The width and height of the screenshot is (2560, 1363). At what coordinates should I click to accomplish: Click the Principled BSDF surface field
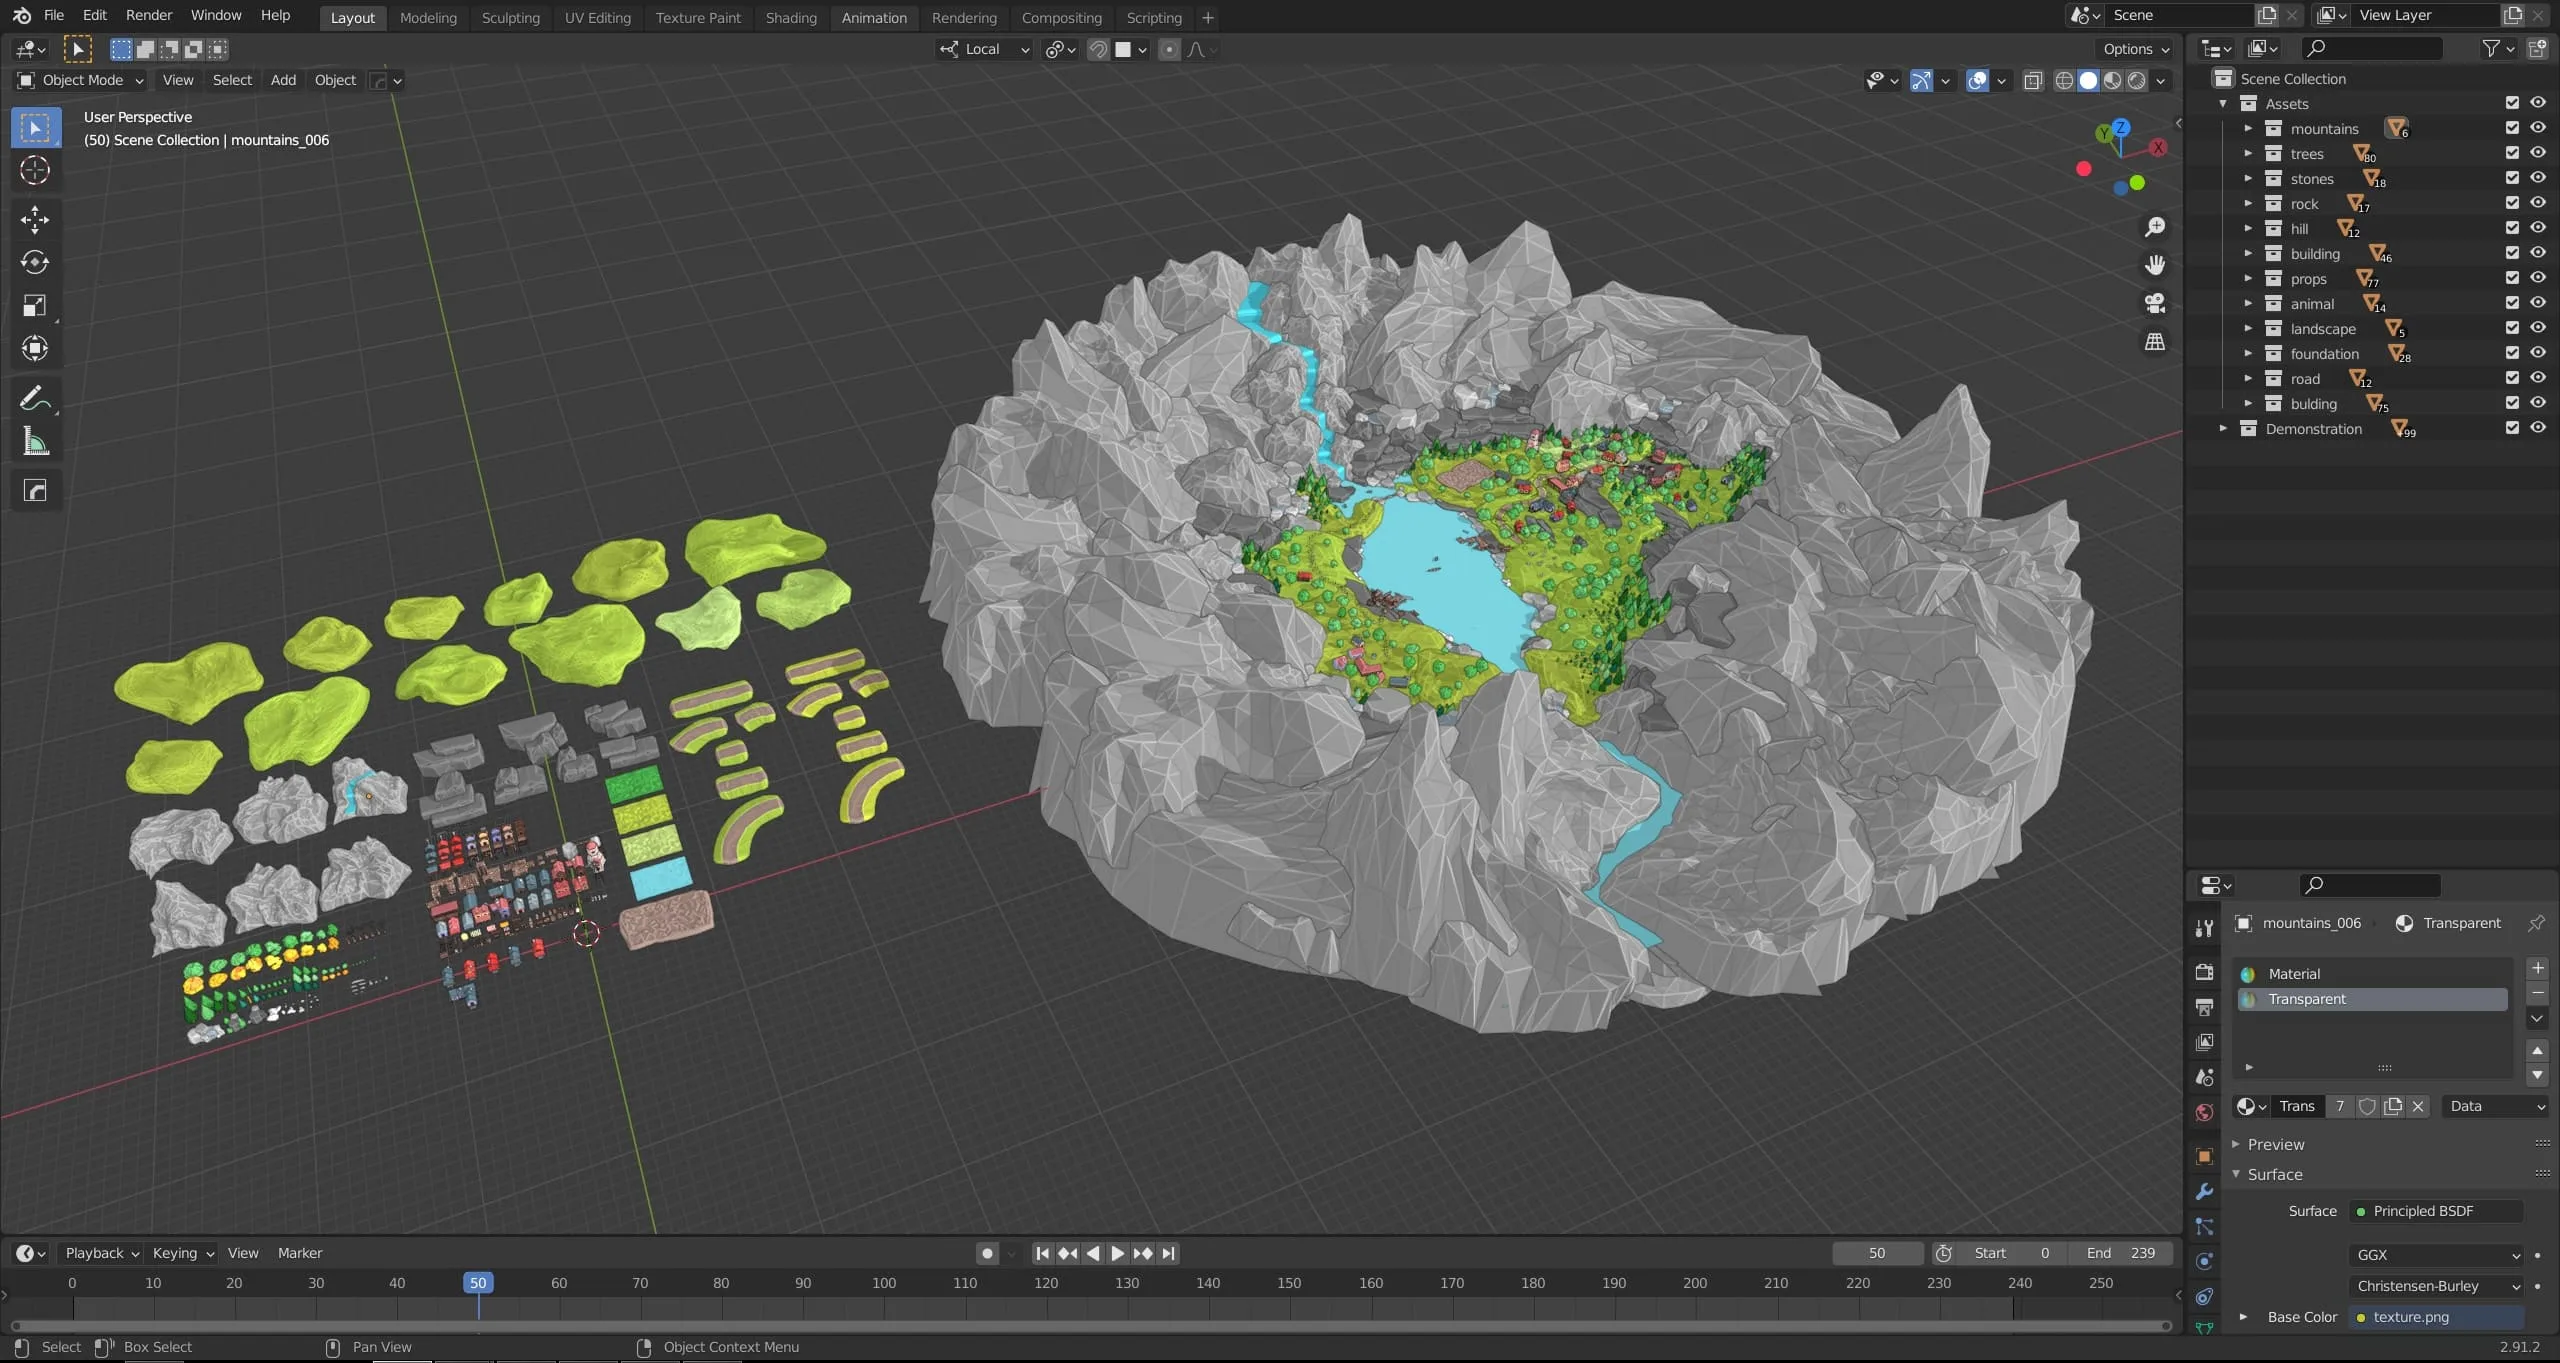coord(2436,1211)
